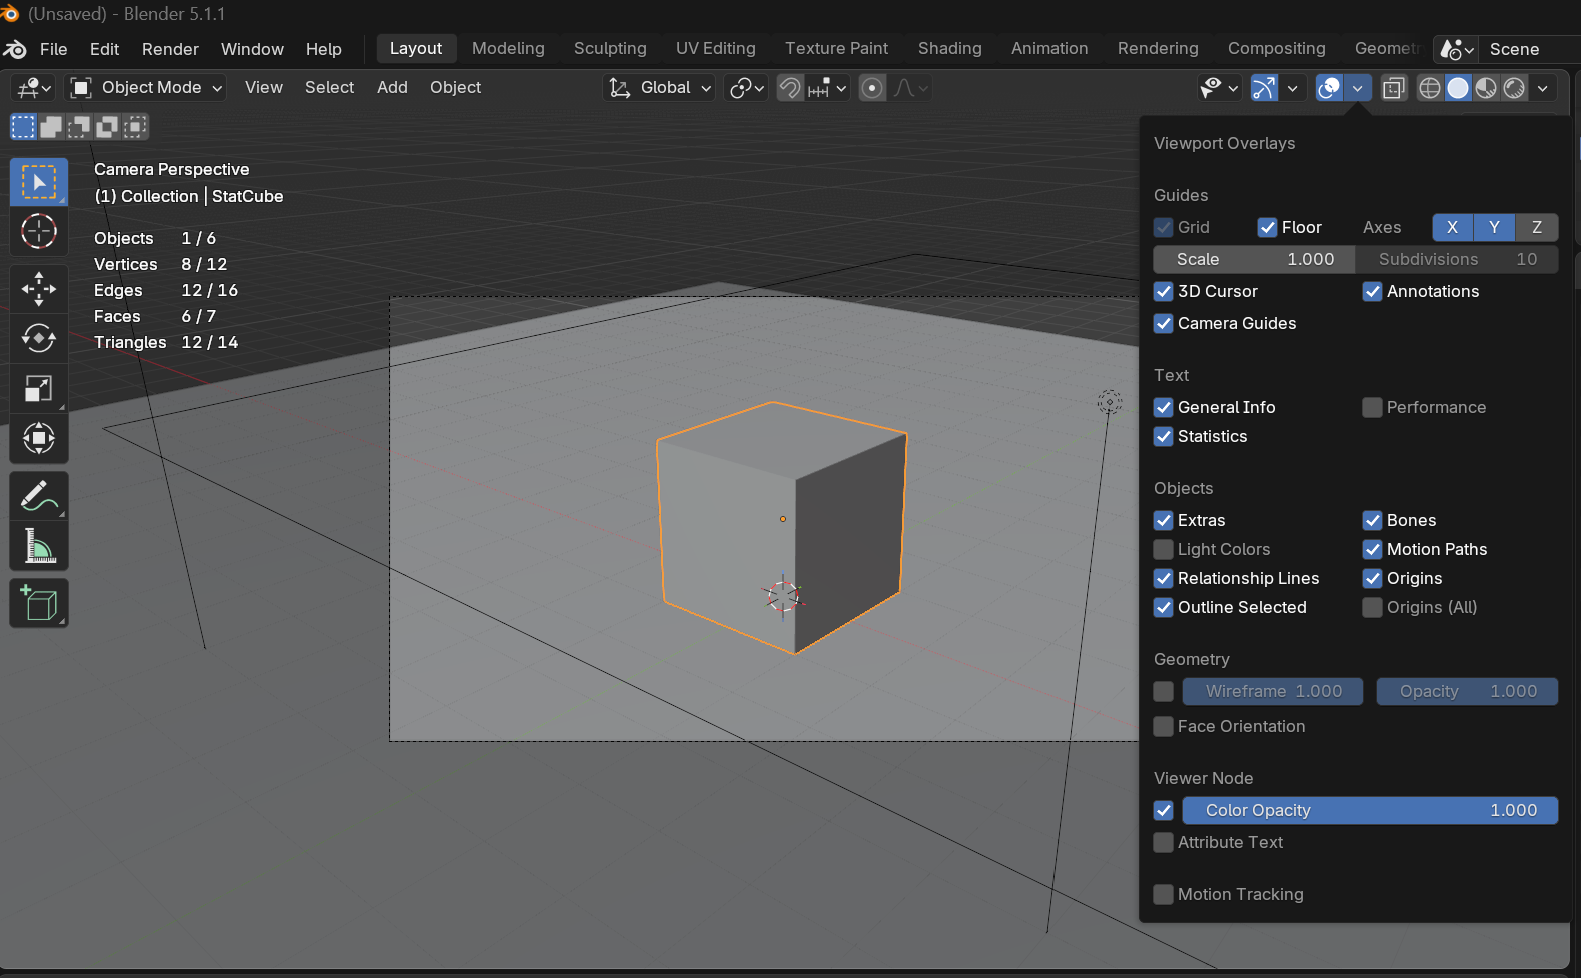1581x978 pixels.
Task: Toggle the show overlays icon
Action: click(x=1329, y=88)
